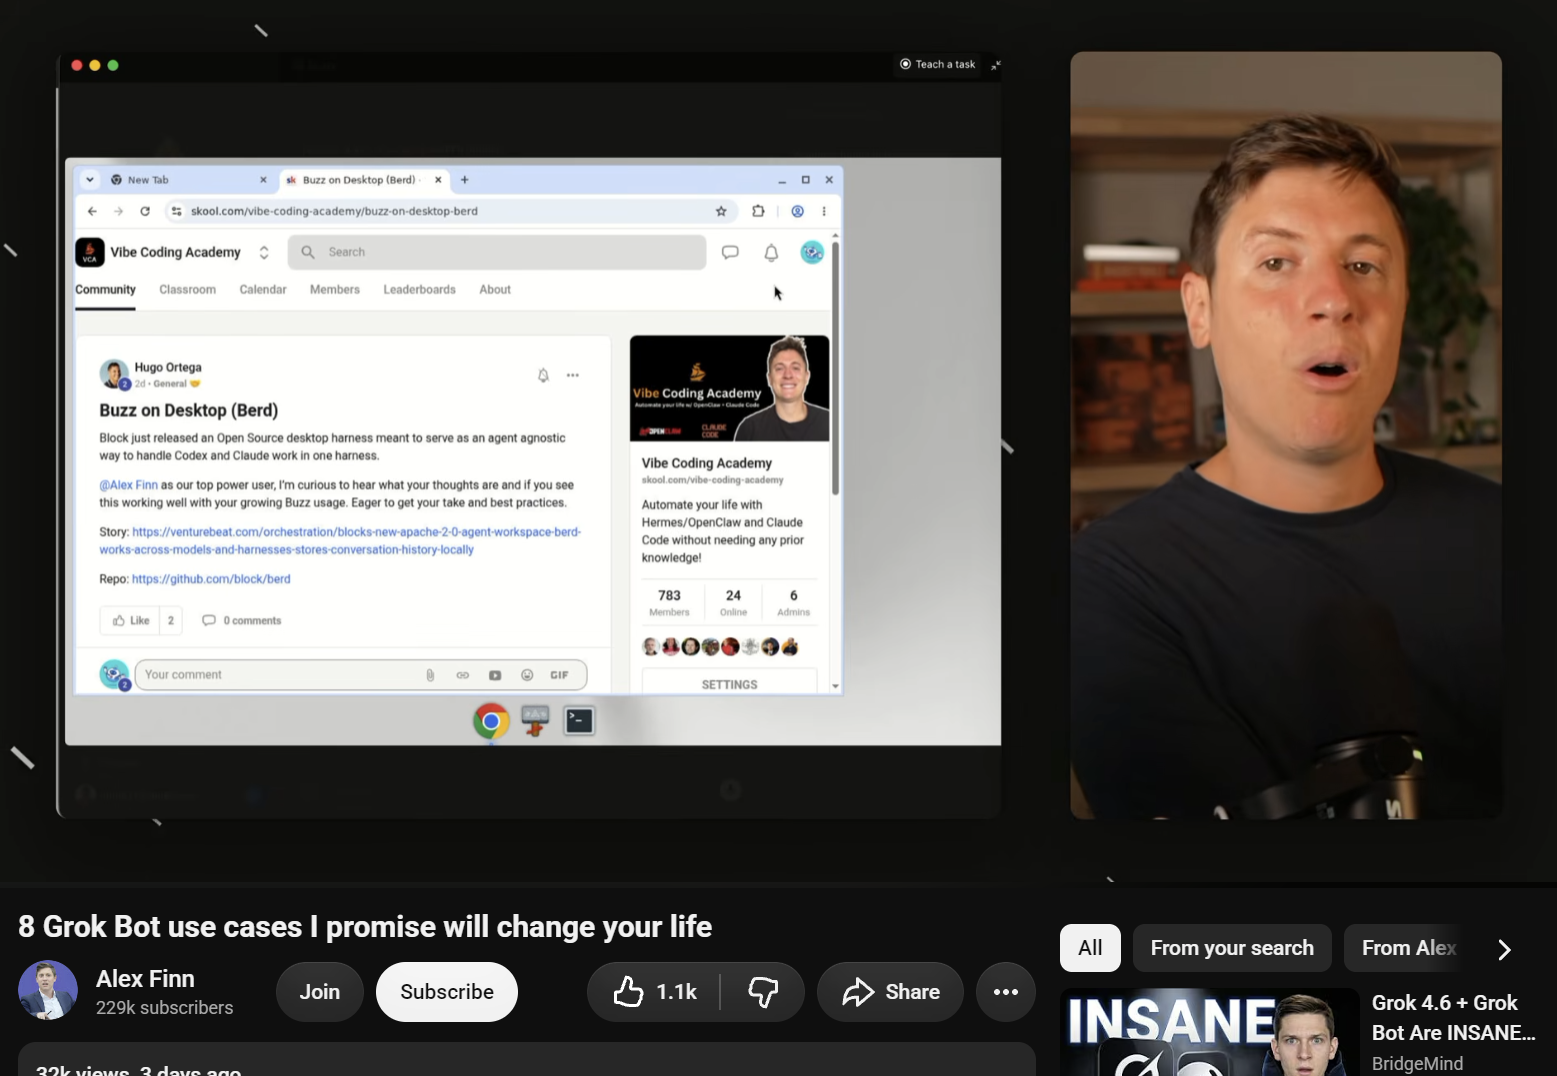Subscribe to the Alex Finn channel
Viewport: 1557px width, 1076px height.
point(447,992)
